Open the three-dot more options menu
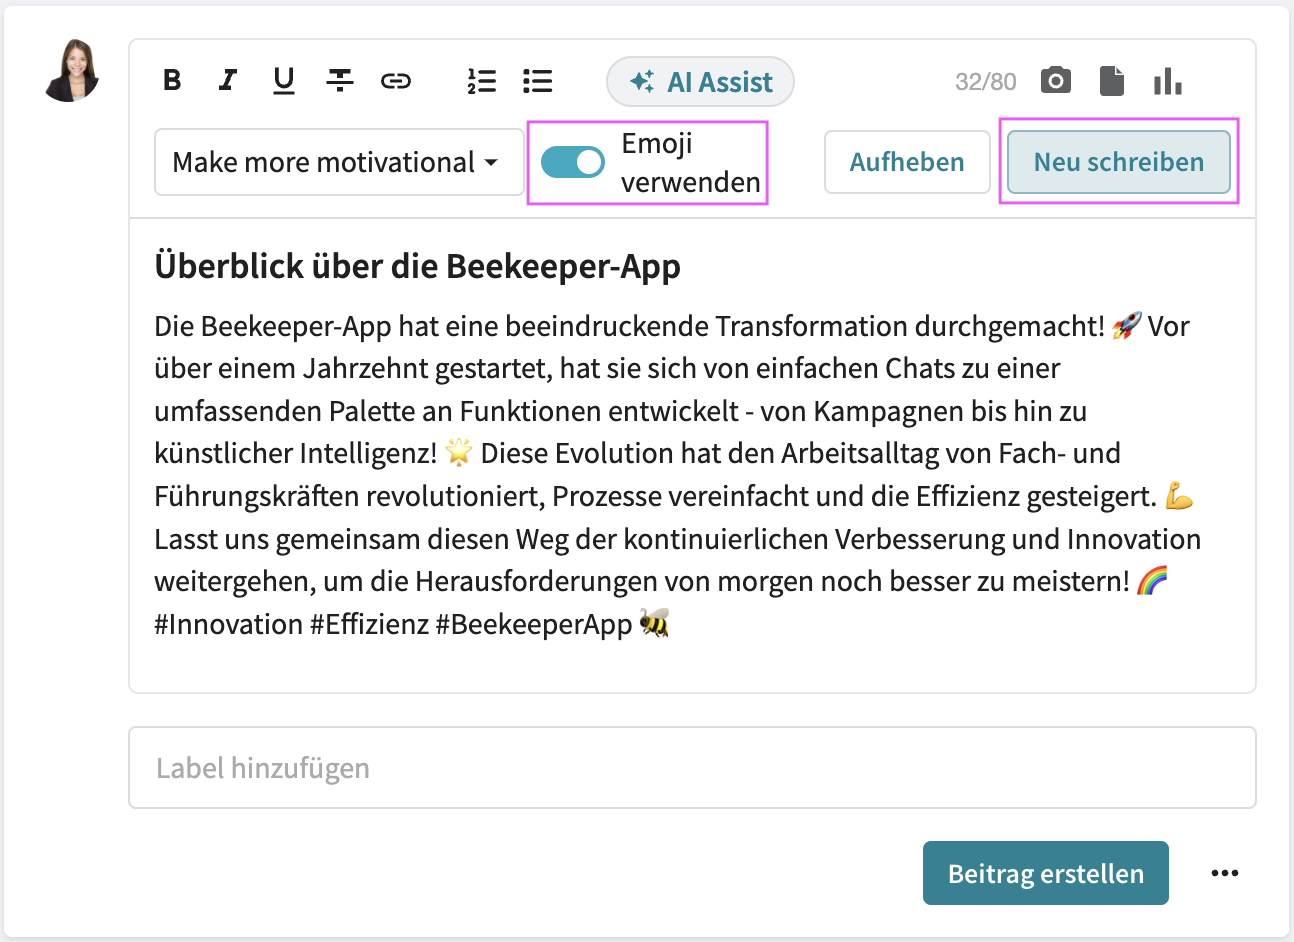 point(1224,872)
